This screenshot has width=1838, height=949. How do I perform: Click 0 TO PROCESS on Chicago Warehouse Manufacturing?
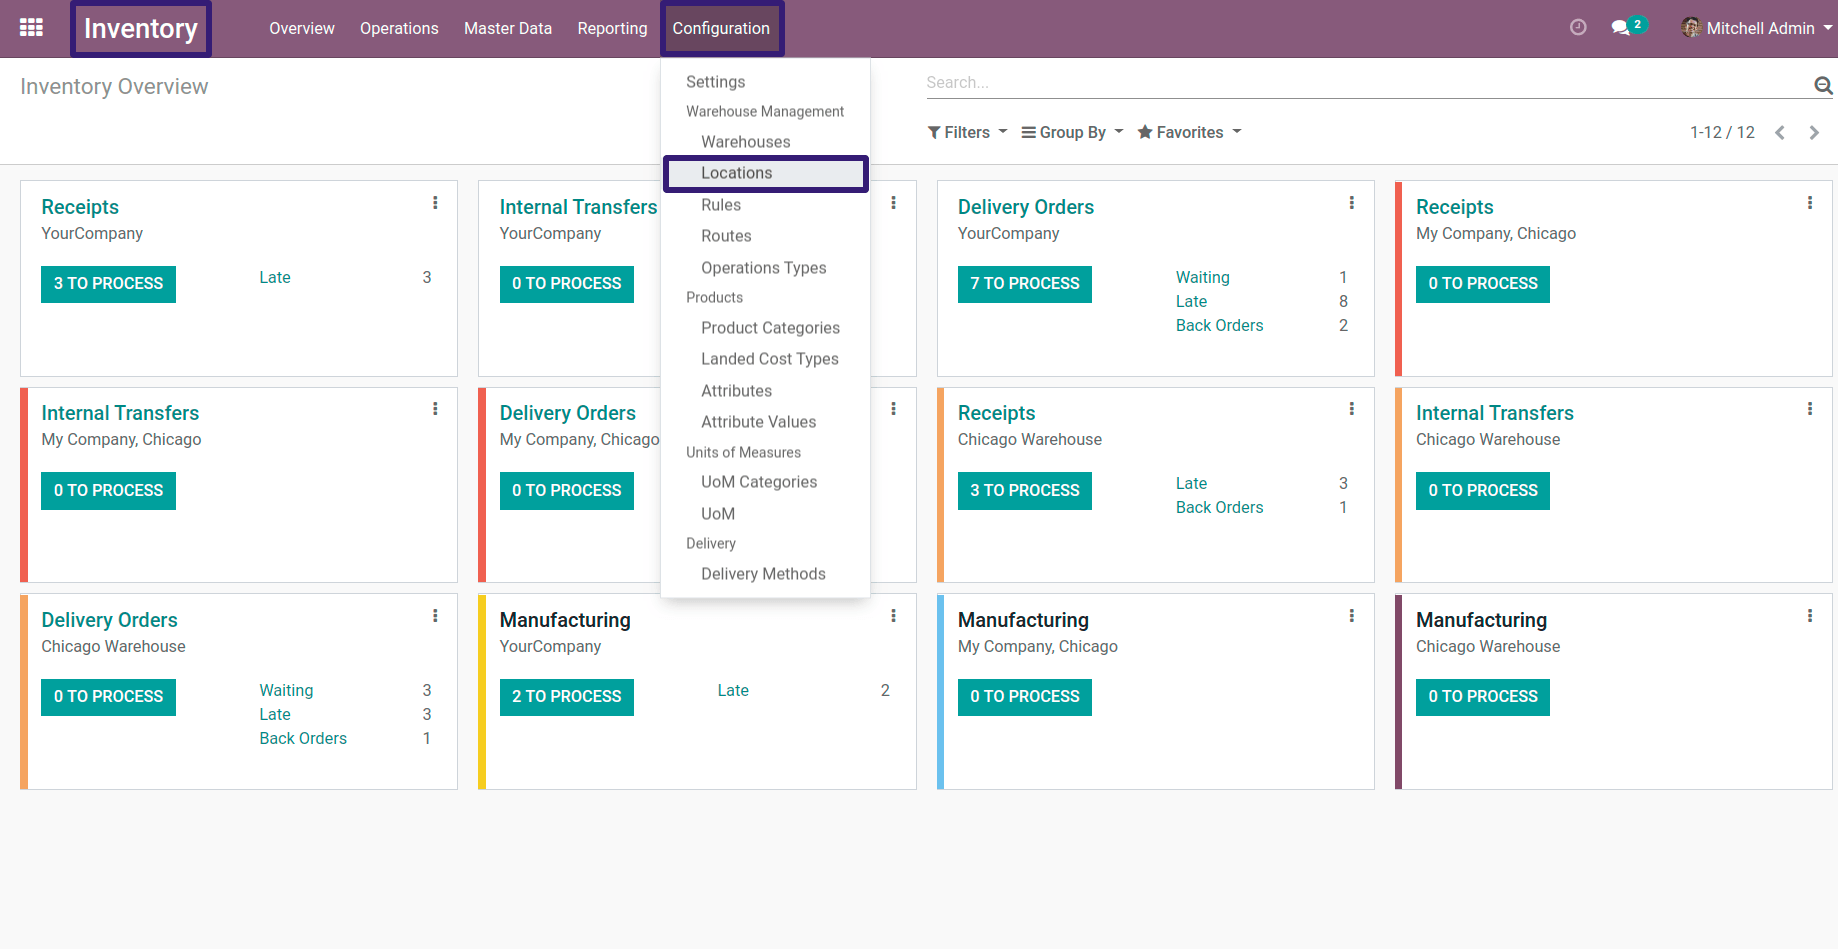click(x=1483, y=697)
